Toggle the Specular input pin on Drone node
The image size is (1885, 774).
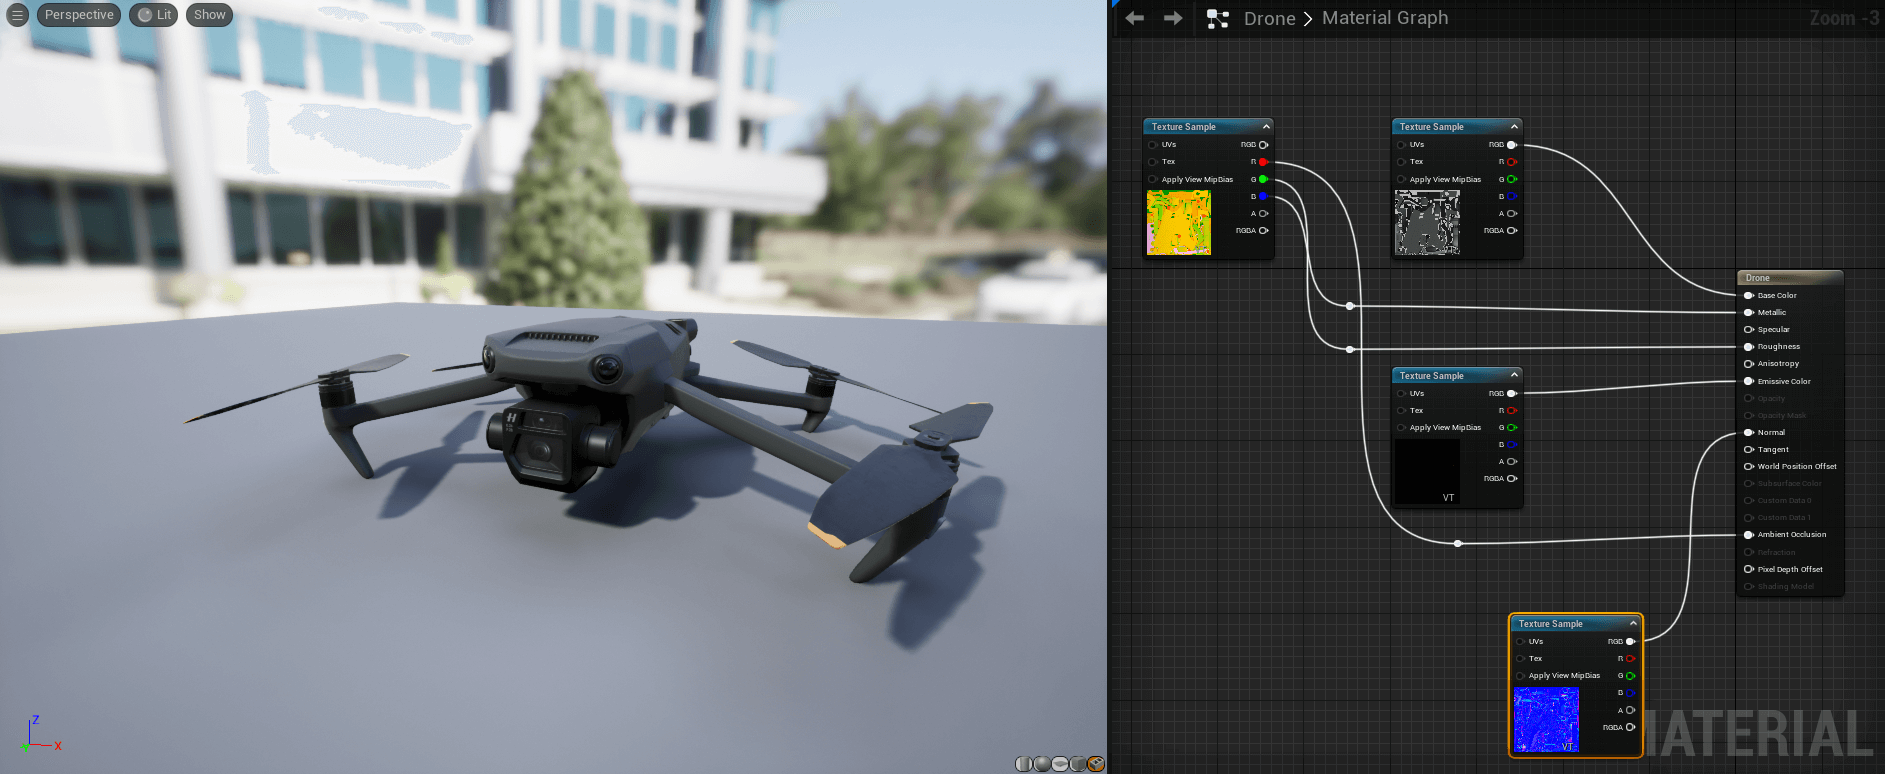pos(1749,330)
